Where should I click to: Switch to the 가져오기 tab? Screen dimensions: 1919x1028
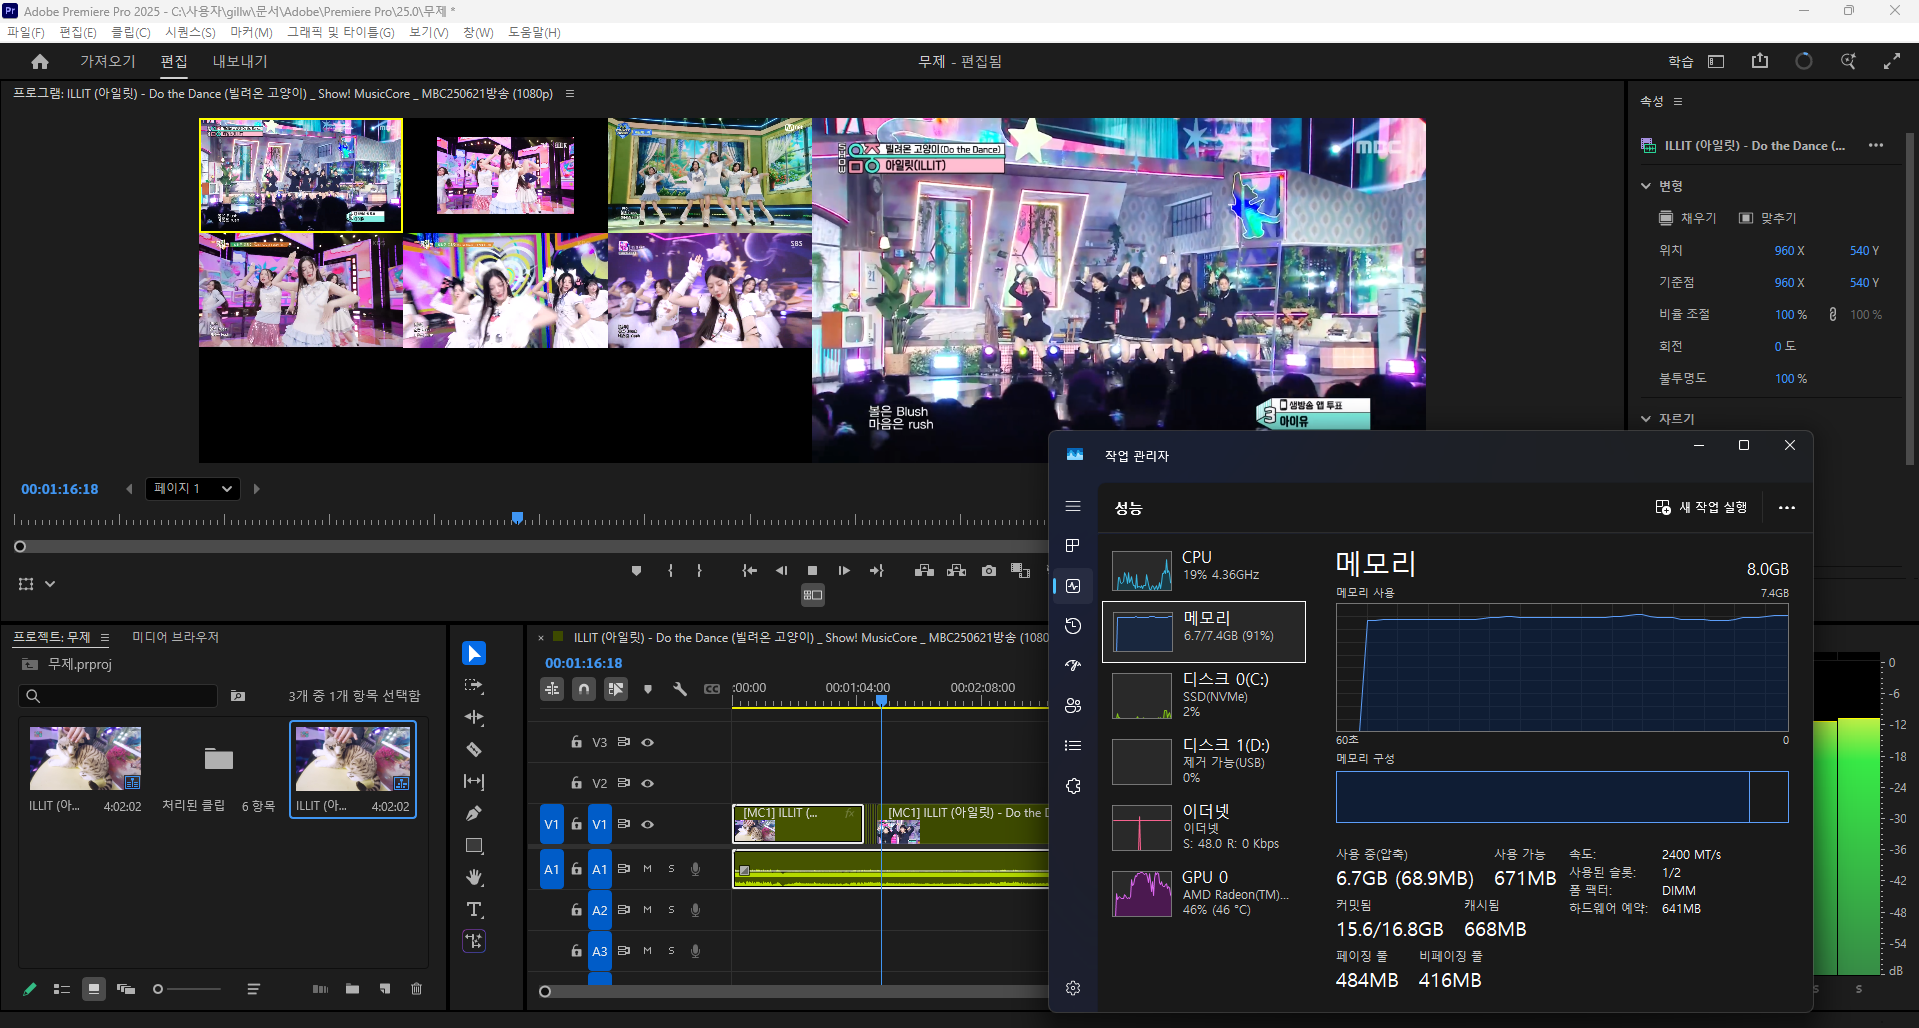tap(108, 62)
